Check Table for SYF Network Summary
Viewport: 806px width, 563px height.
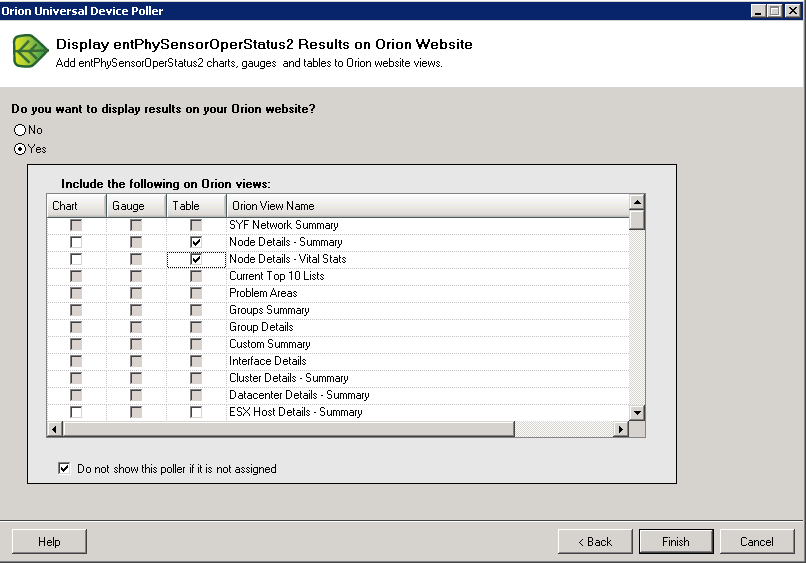[196, 225]
